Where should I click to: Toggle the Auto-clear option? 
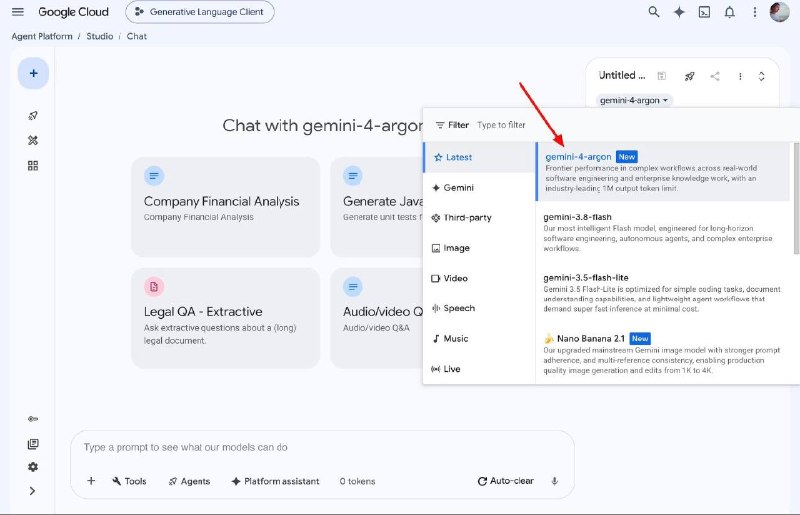506,481
